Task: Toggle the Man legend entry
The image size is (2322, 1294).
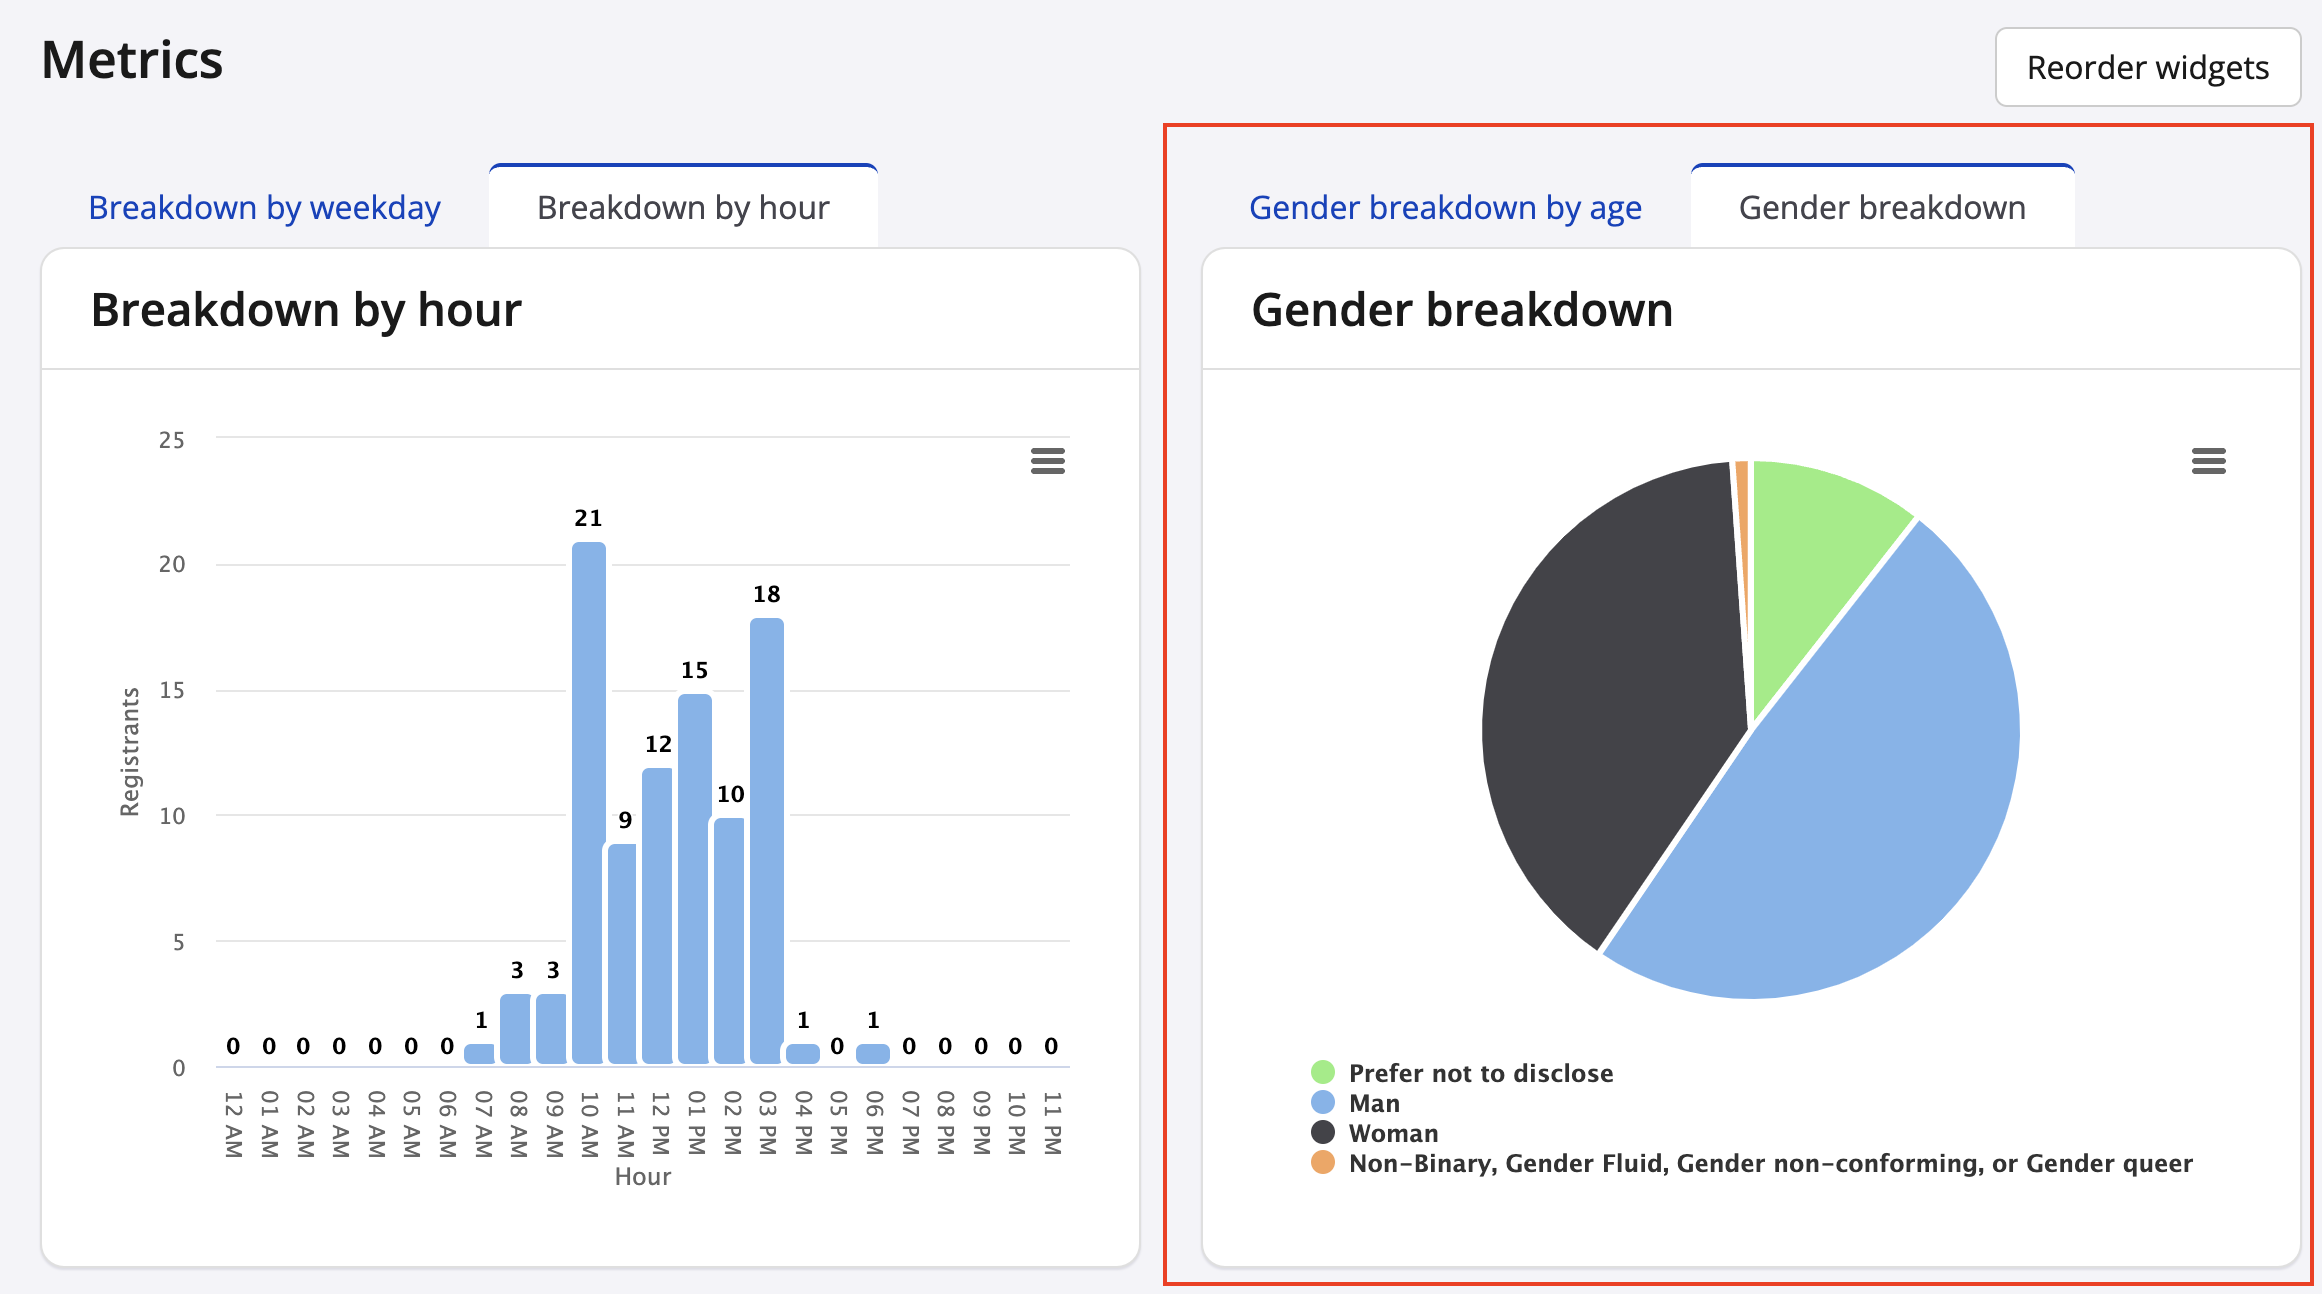Action: click(1374, 1103)
